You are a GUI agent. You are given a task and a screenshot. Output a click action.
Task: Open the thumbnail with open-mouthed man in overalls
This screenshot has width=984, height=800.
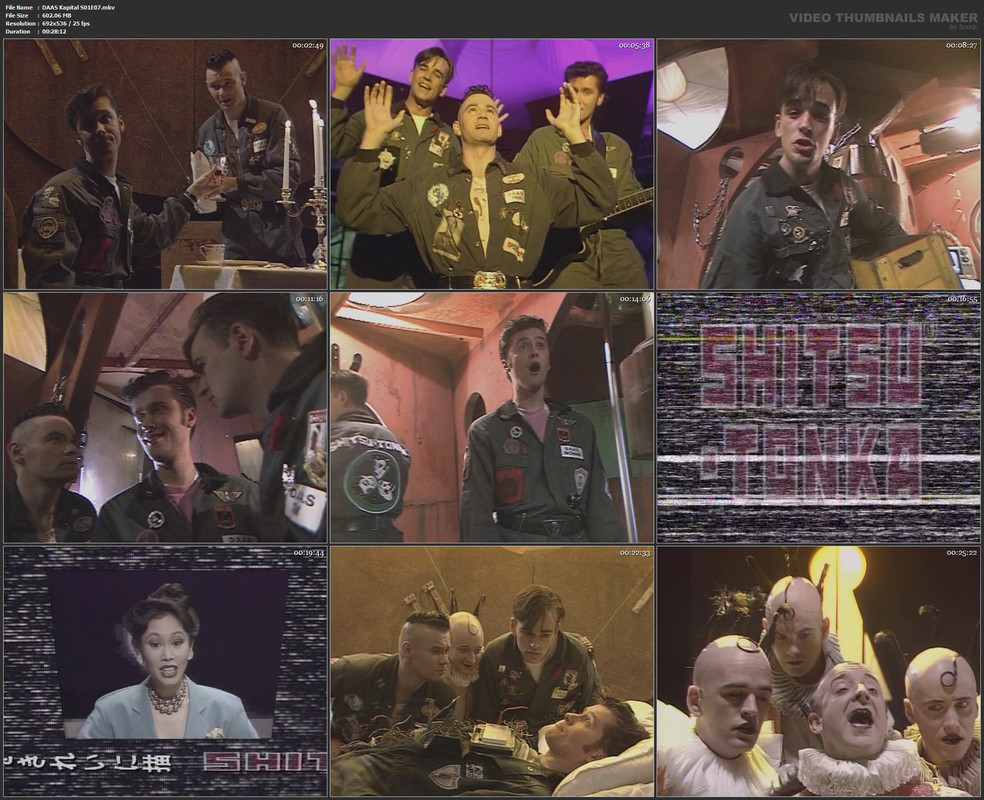click(x=492, y=417)
